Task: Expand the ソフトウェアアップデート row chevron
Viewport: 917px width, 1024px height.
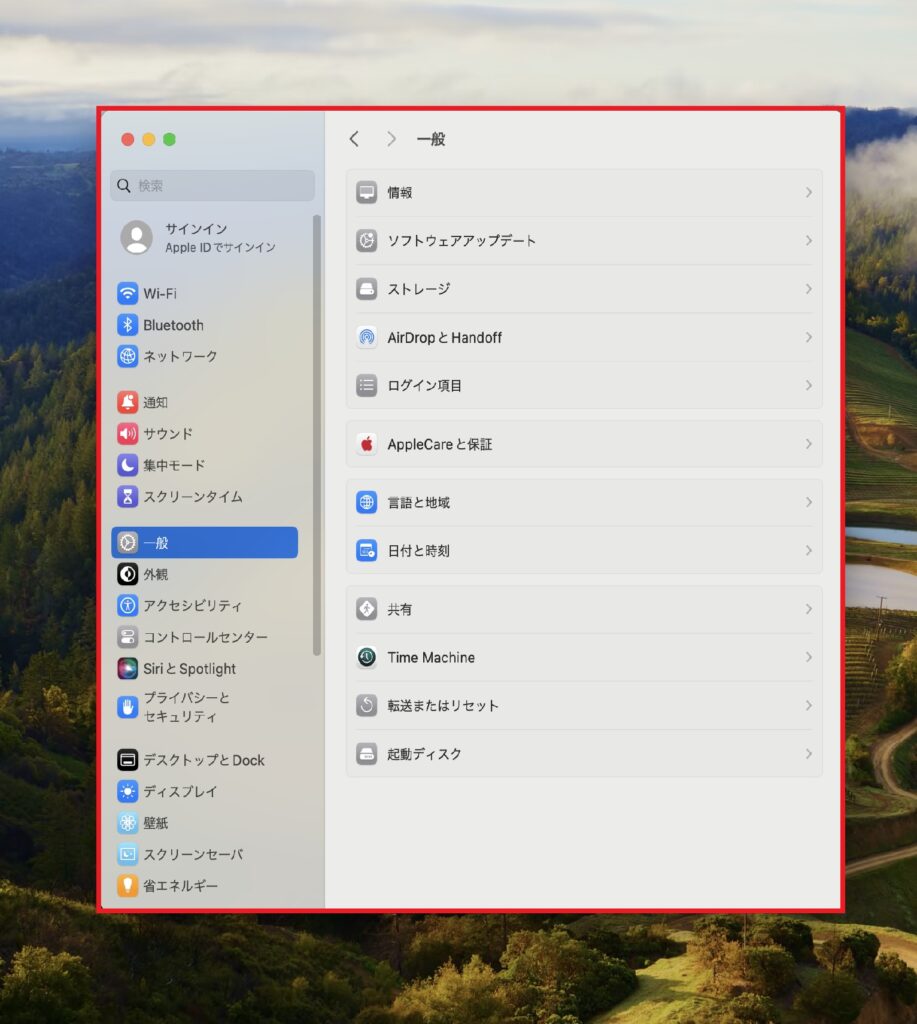Action: click(809, 240)
